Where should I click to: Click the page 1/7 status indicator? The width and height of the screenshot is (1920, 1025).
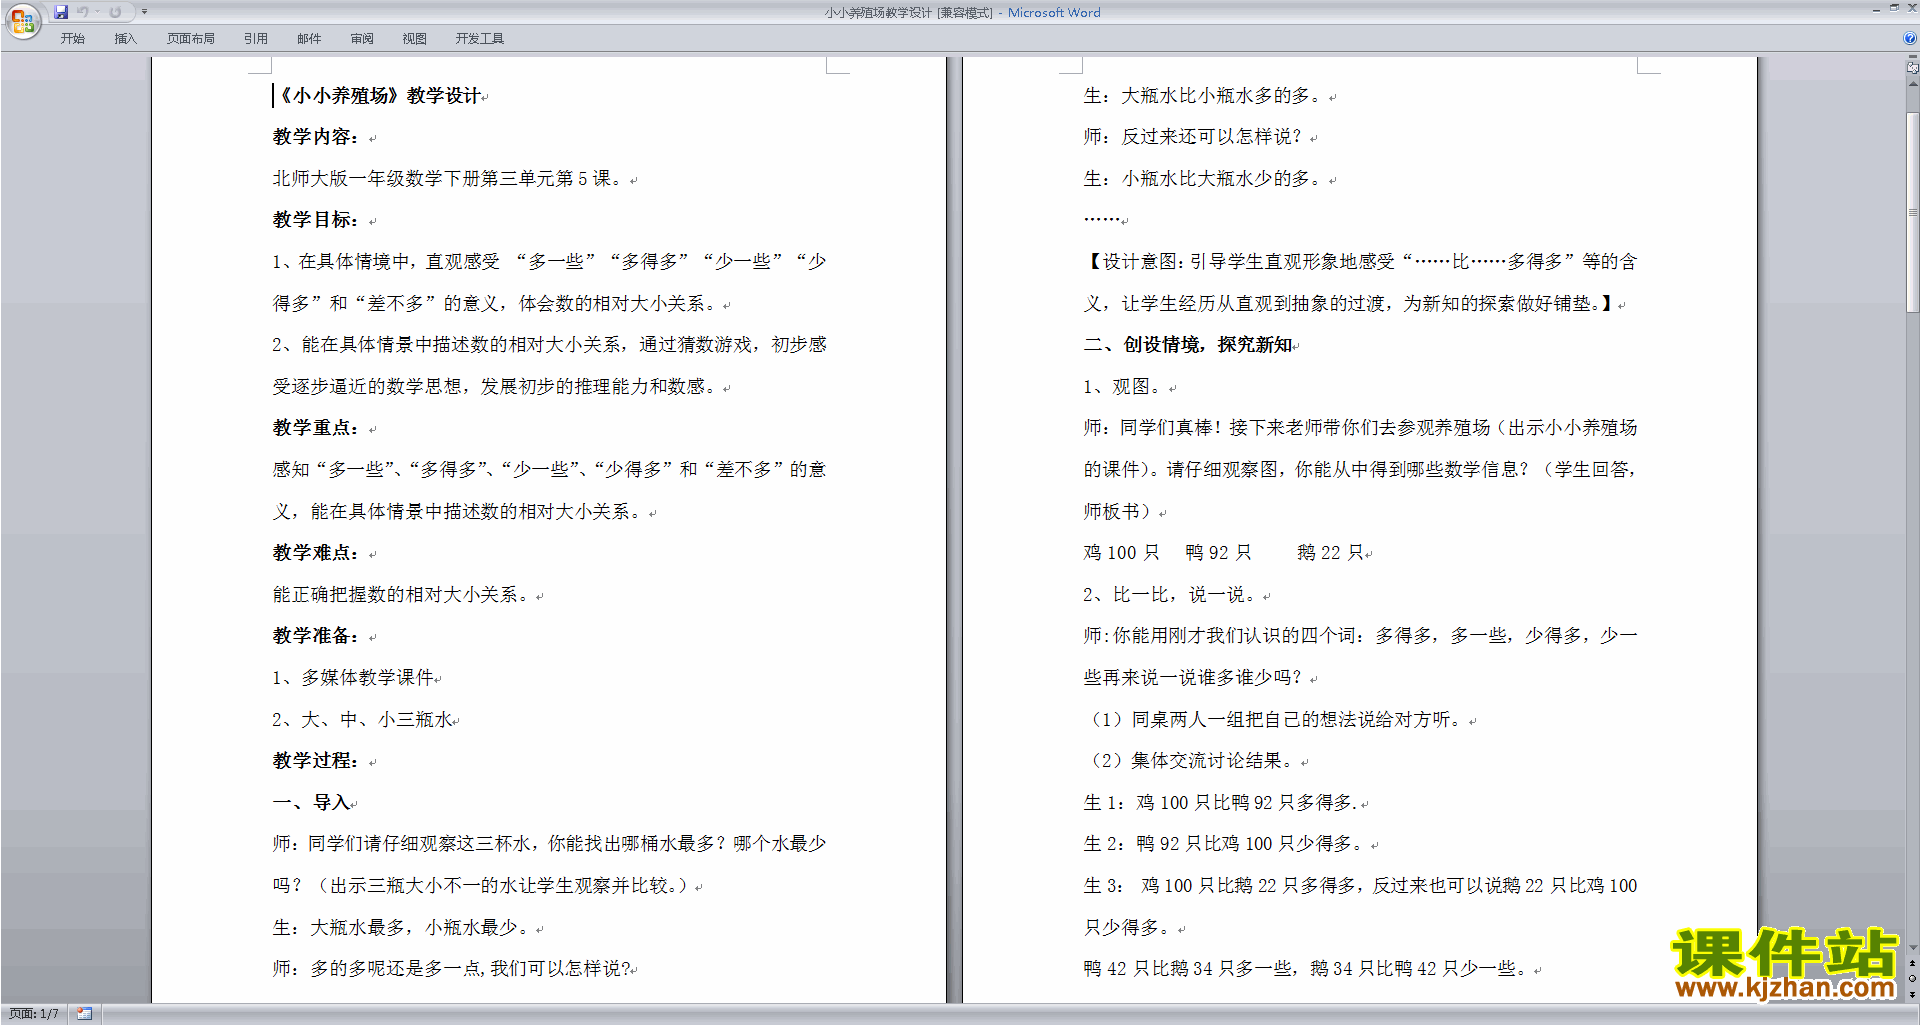(x=34, y=1014)
